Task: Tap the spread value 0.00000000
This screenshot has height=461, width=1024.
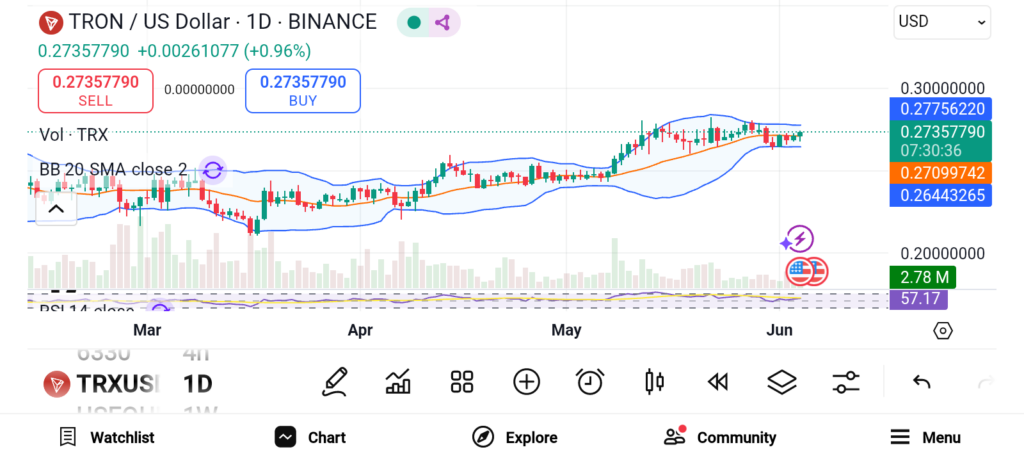Action: [x=199, y=90]
